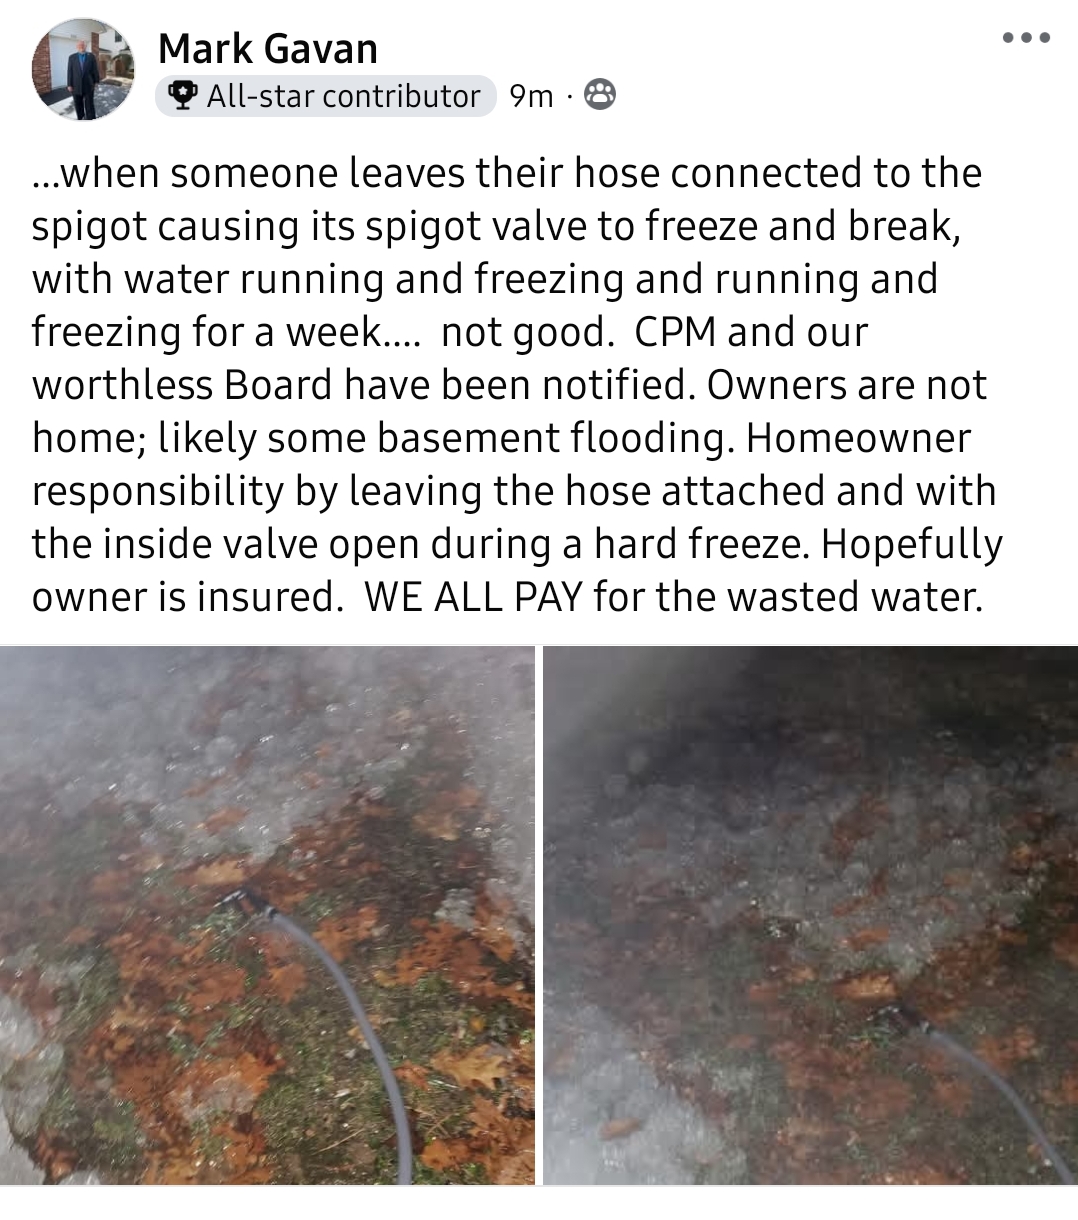1078x1220 pixels.
Task: Click the group members privacy icon
Action: coord(599,95)
